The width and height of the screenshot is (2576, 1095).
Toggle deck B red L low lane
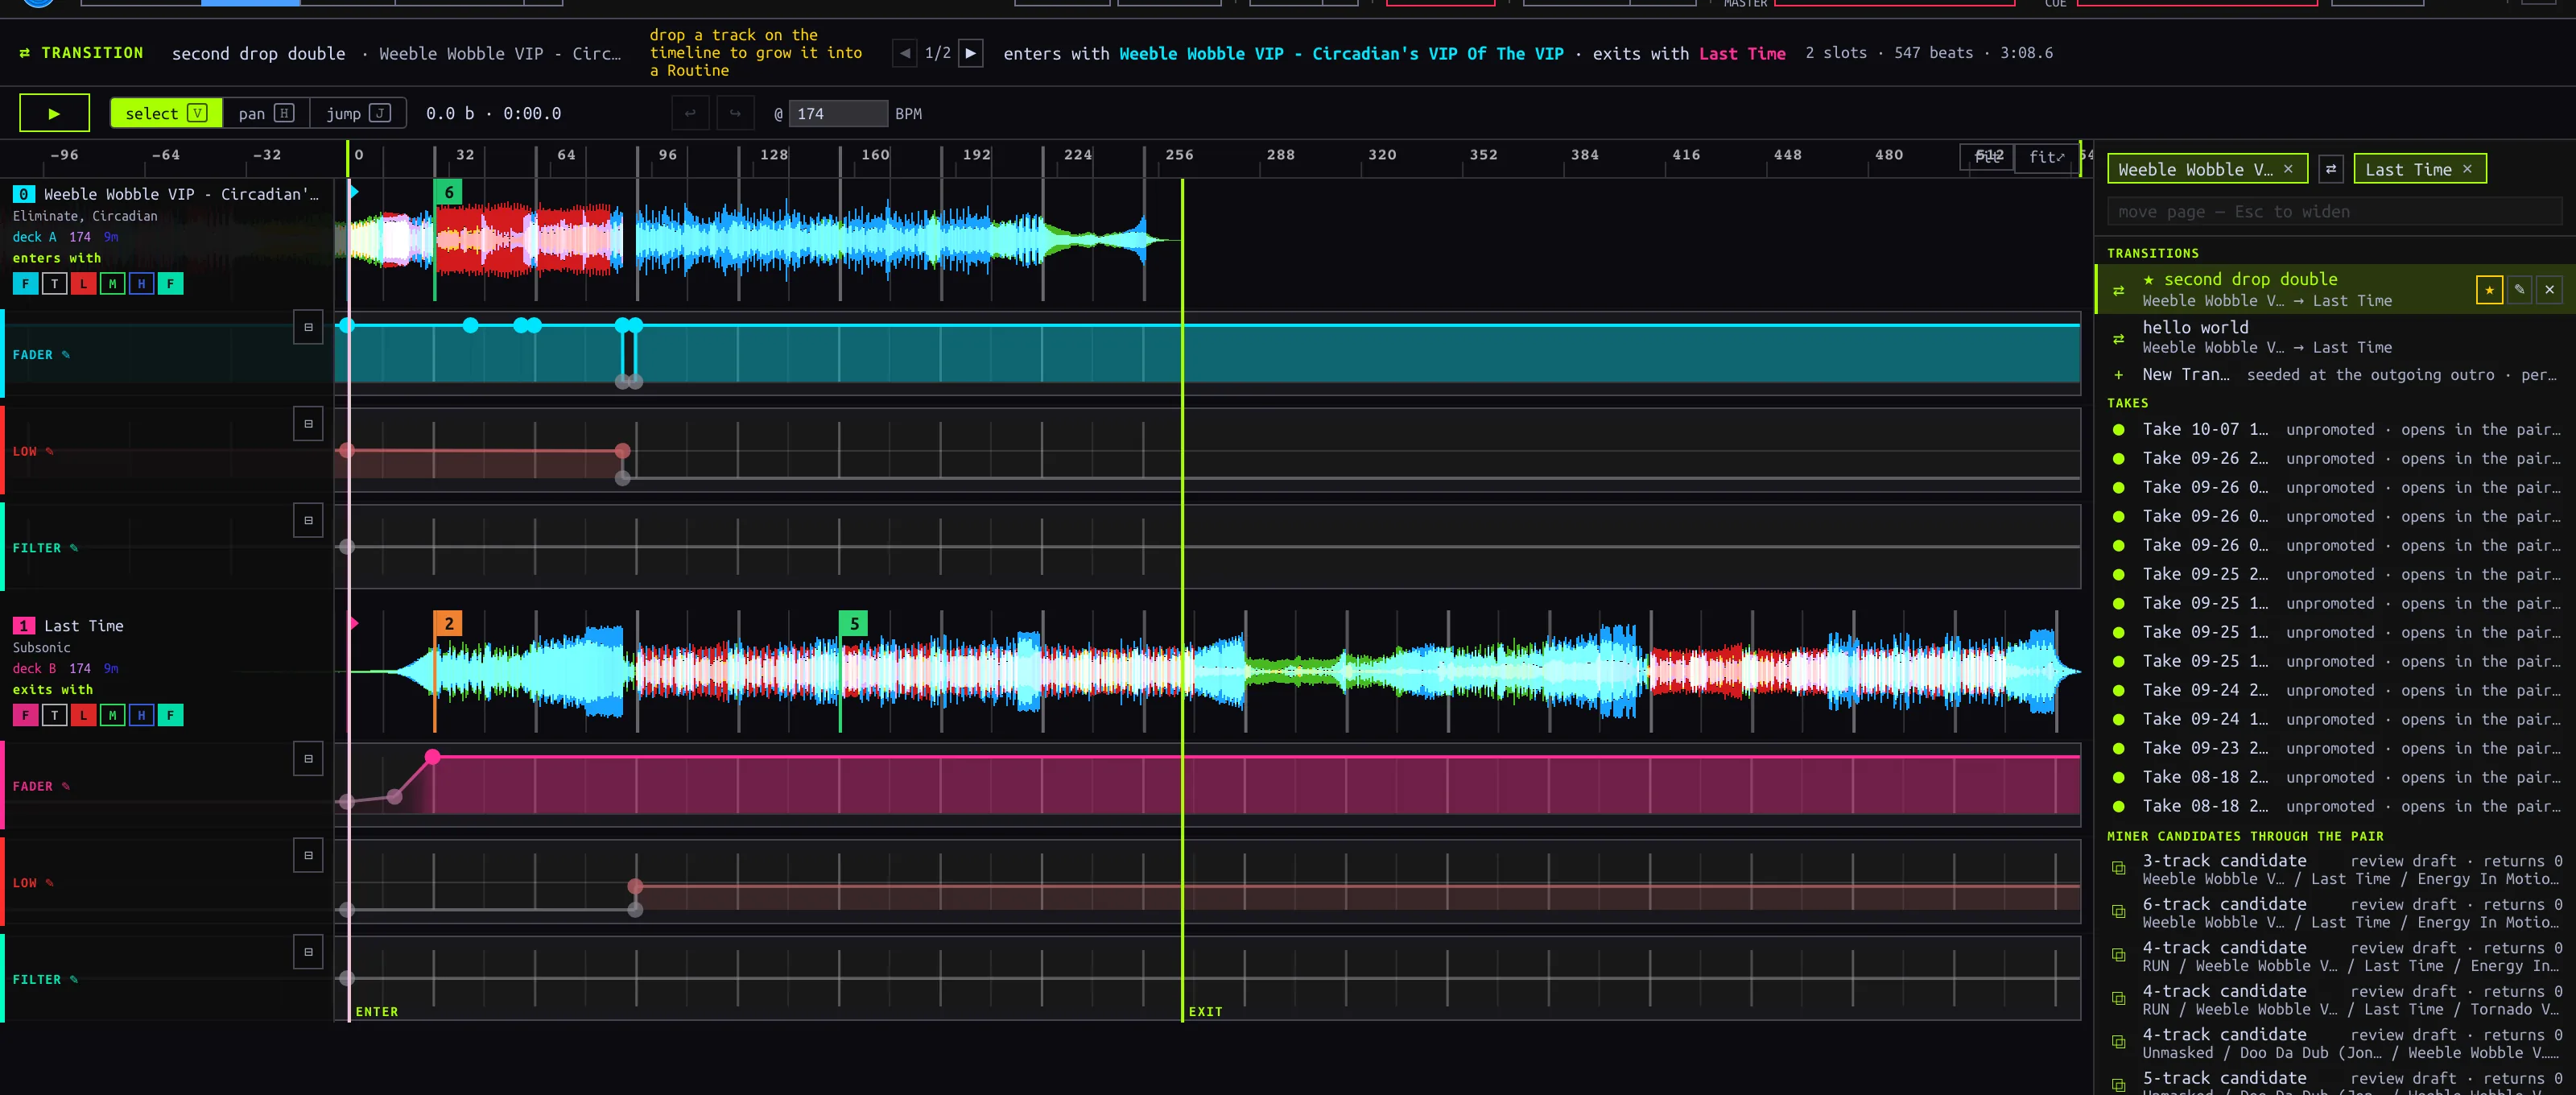pyautogui.click(x=83, y=715)
